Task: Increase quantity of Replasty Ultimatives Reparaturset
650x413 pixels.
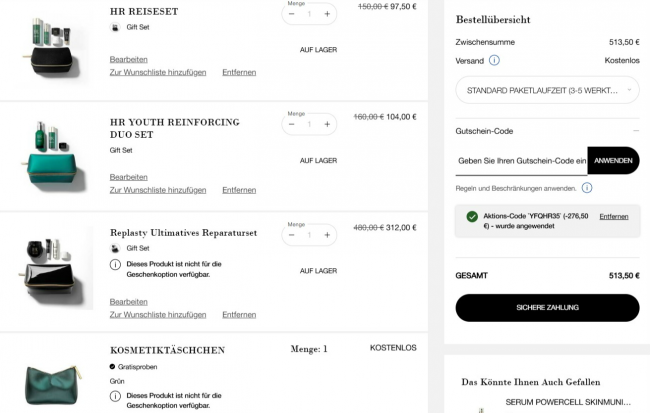Action: point(327,235)
